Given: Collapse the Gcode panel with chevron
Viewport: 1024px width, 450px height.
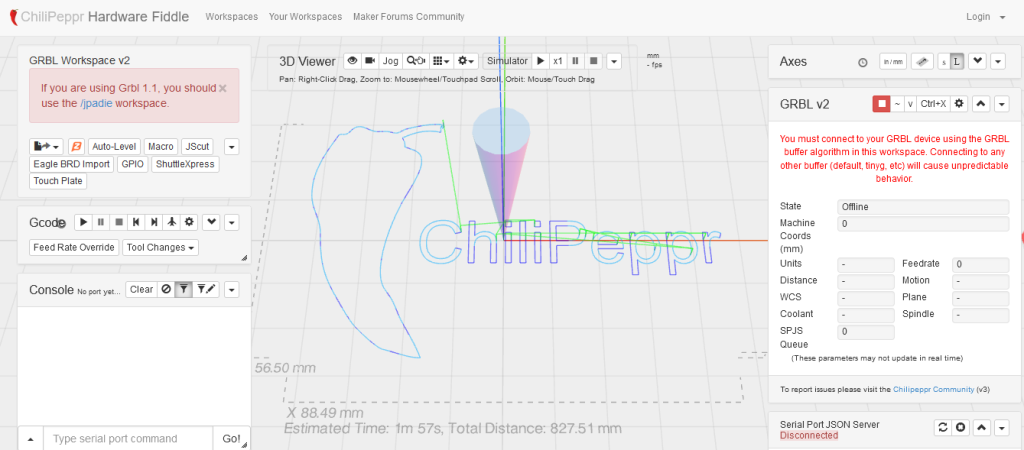Looking at the screenshot, I should pos(211,222).
